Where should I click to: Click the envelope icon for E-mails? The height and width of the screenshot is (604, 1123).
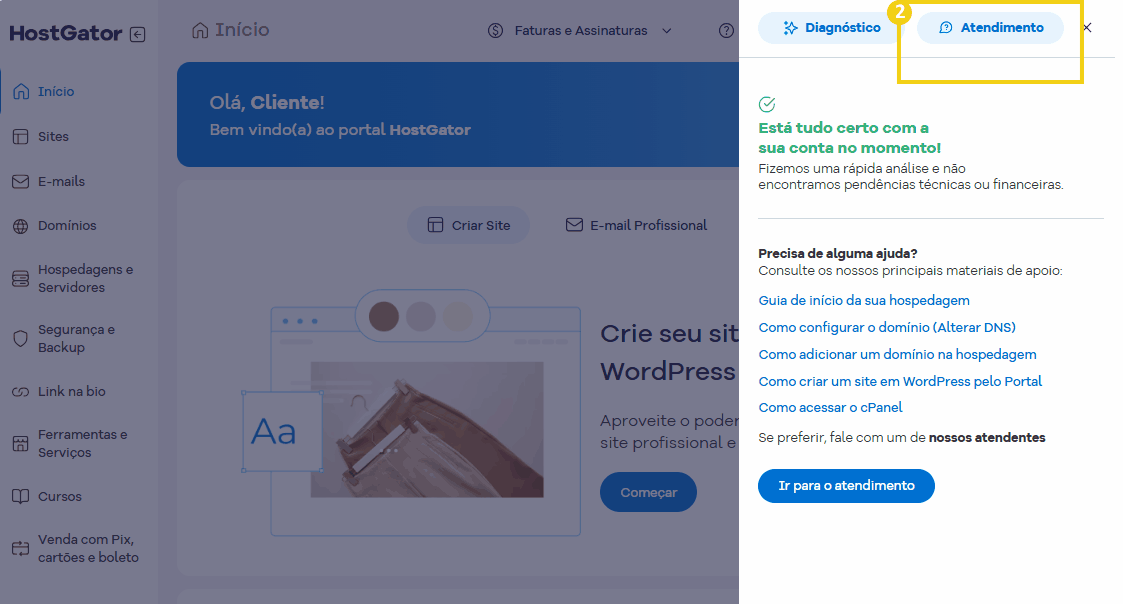21,182
